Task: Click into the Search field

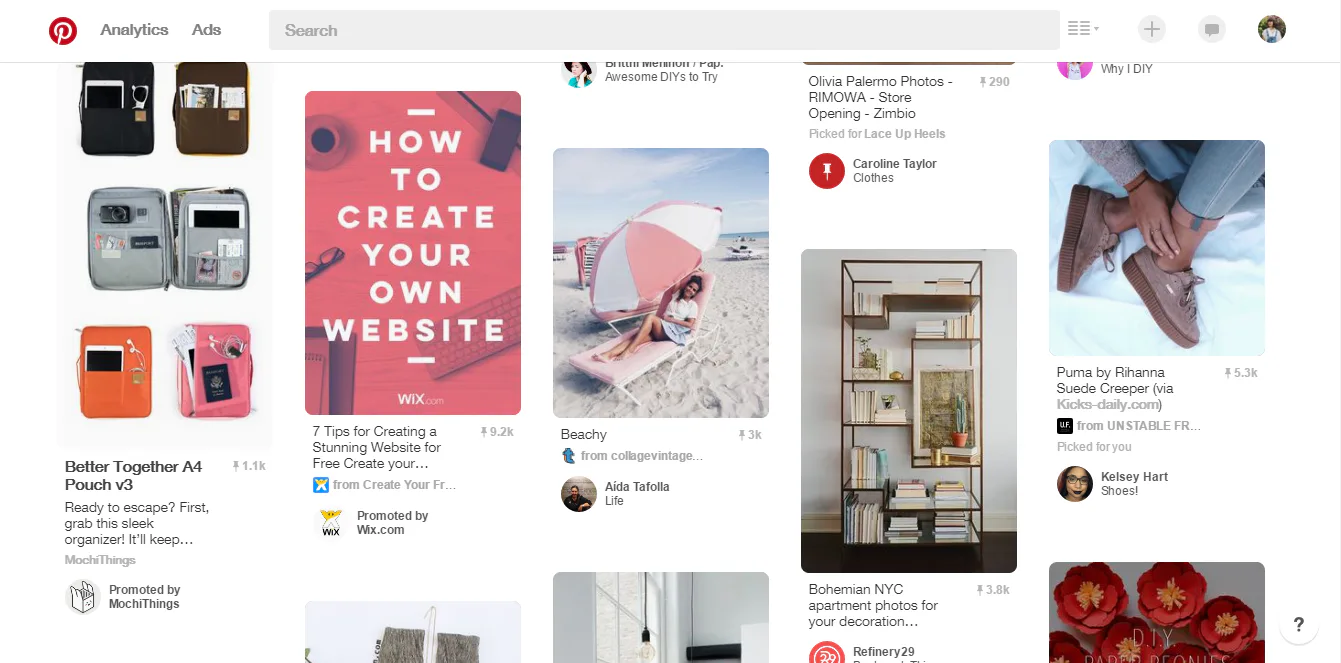Action: click(664, 30)
